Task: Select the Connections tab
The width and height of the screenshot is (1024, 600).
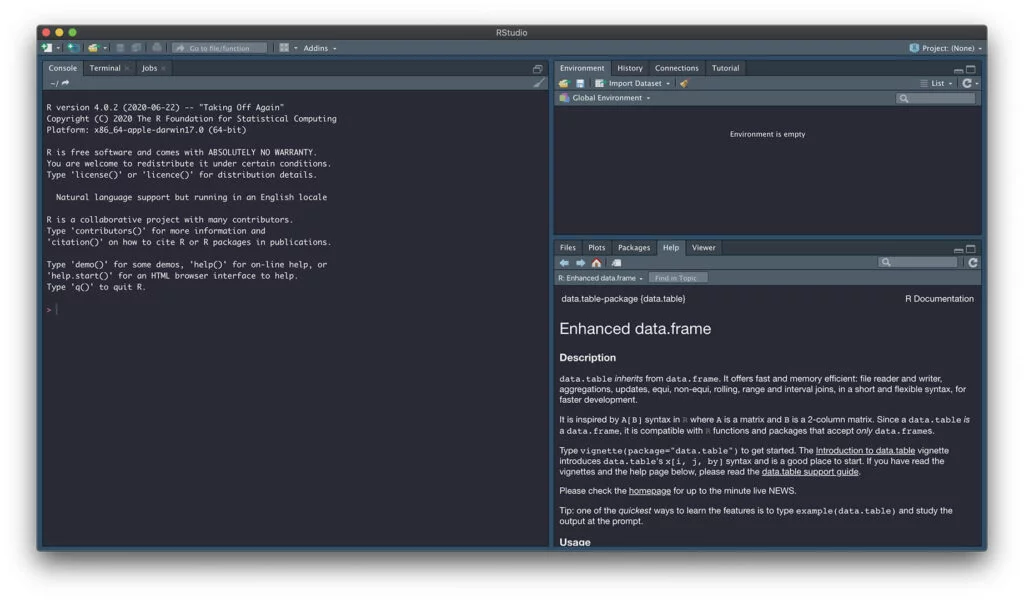Action: (677, 68)
